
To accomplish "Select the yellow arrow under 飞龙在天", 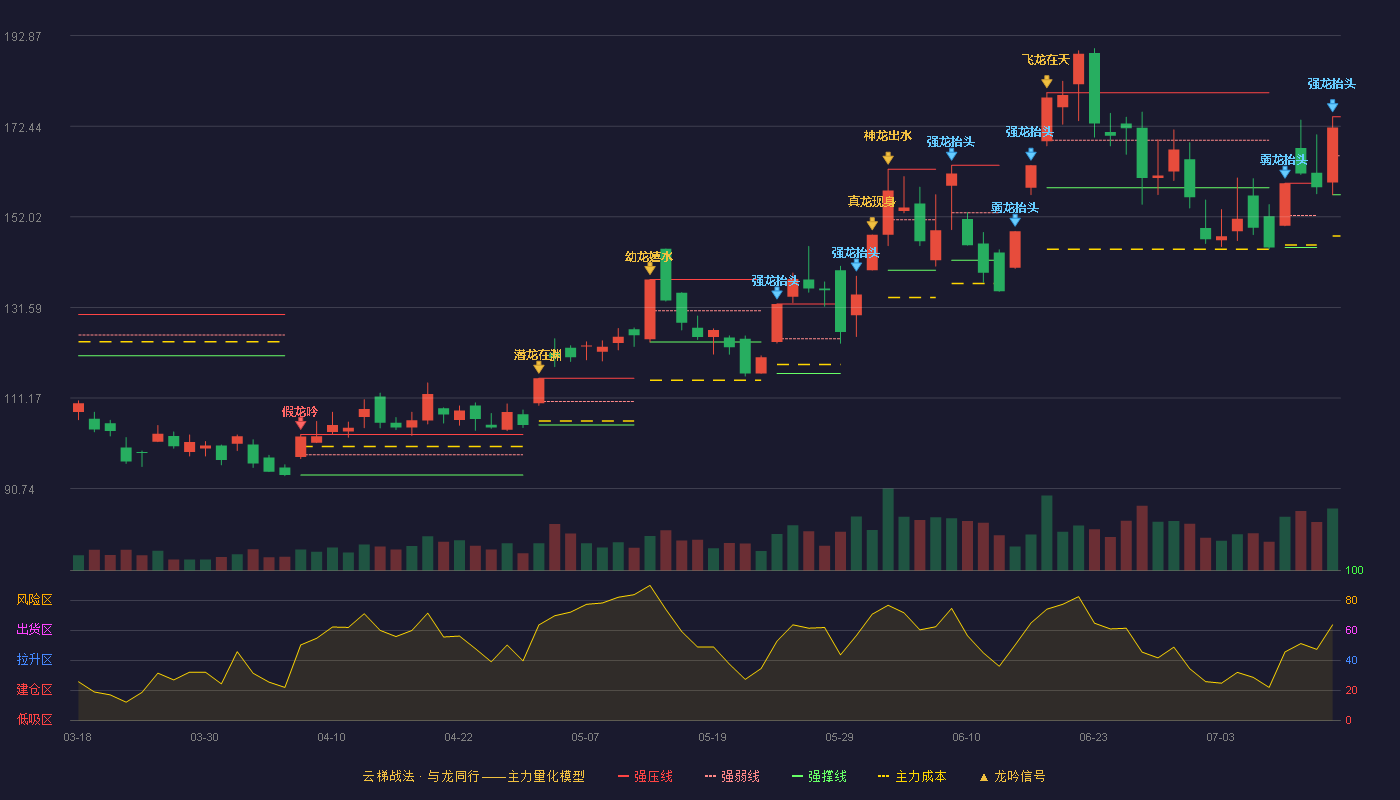I will pos(1047,82).
